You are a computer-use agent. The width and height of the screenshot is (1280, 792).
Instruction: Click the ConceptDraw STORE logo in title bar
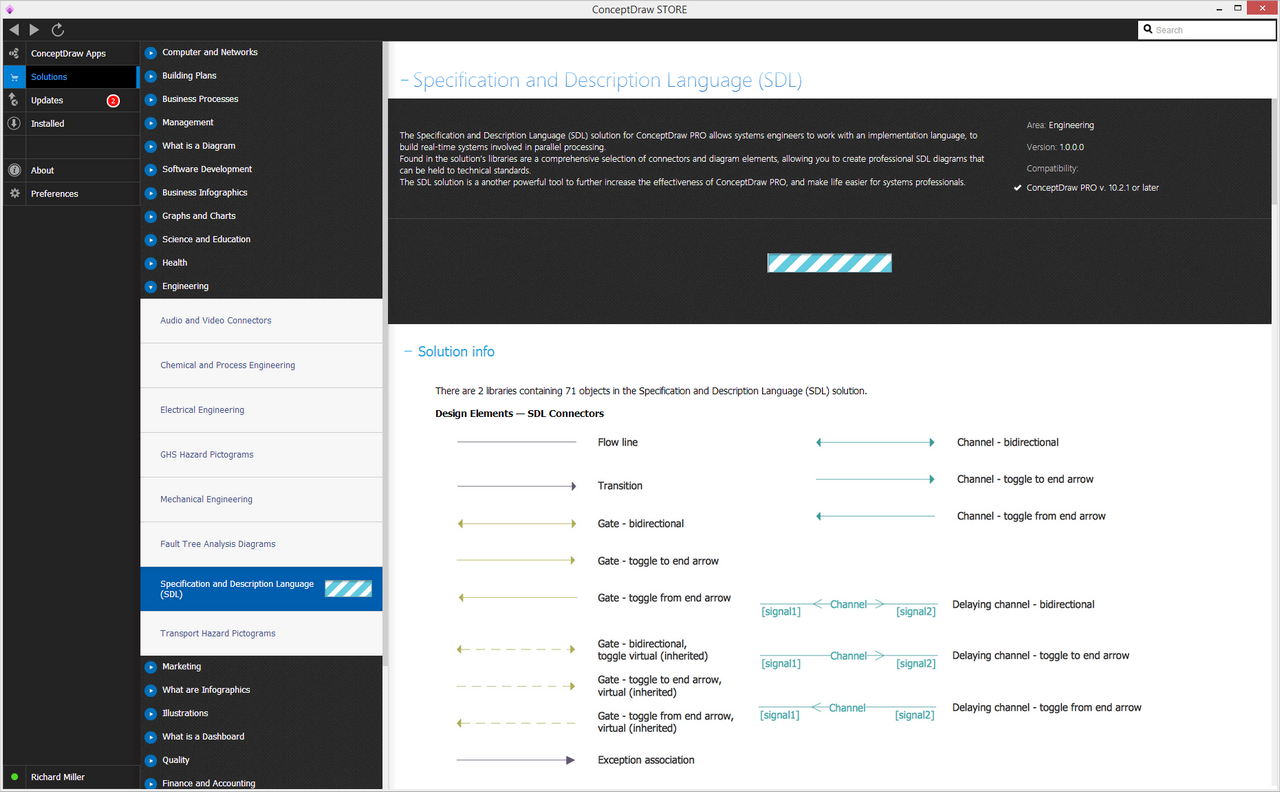pos(9,9)
